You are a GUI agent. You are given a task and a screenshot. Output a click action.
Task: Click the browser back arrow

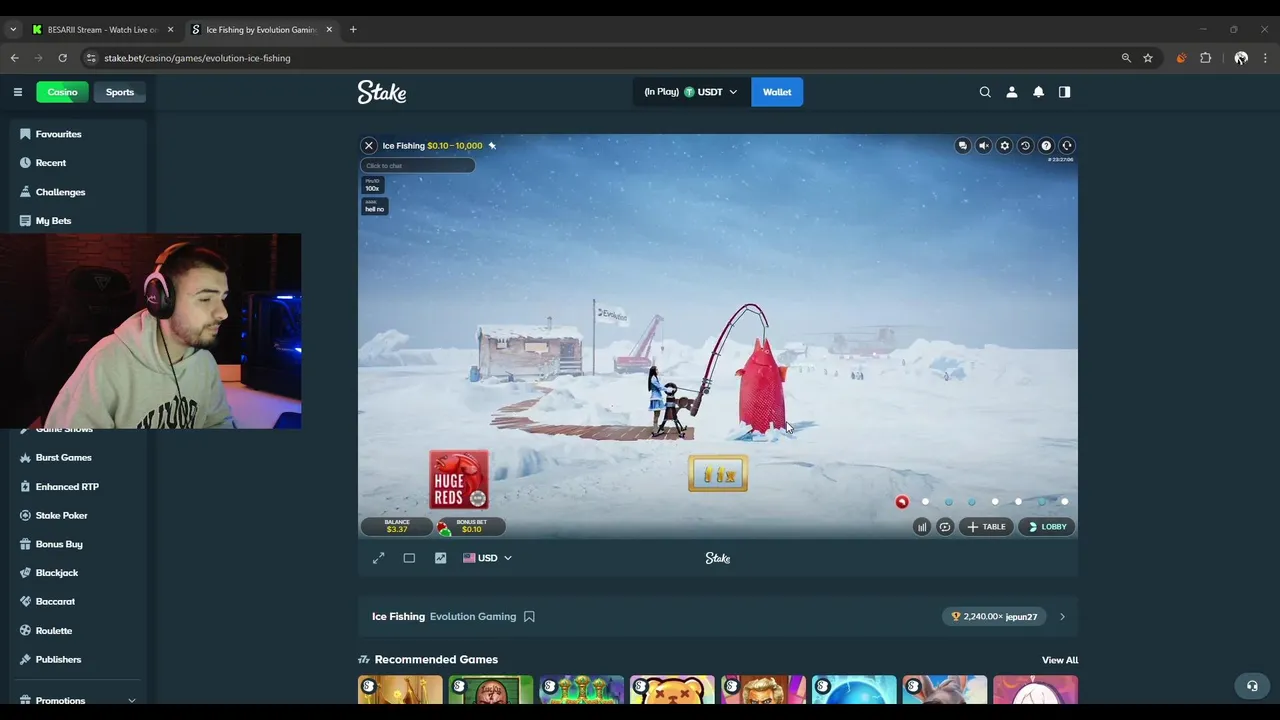(15, 58)
